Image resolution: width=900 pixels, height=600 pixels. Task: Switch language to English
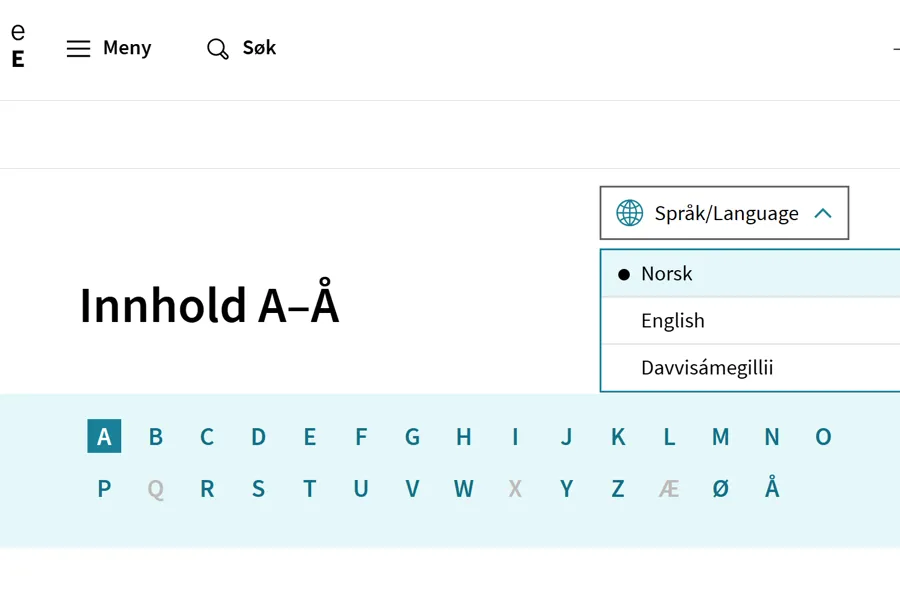pos(673,321)
